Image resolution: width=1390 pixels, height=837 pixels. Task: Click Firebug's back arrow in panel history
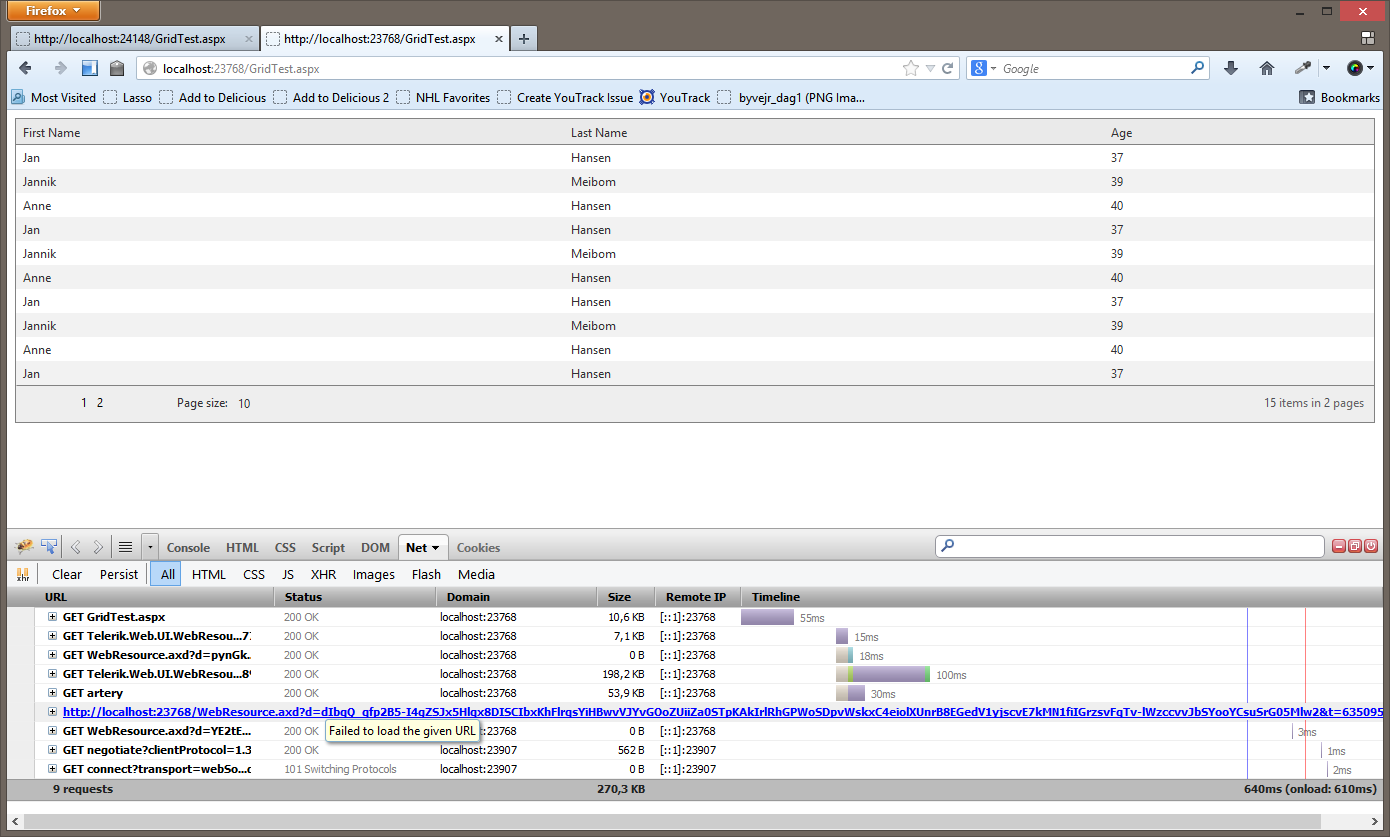tap(76, 547)
